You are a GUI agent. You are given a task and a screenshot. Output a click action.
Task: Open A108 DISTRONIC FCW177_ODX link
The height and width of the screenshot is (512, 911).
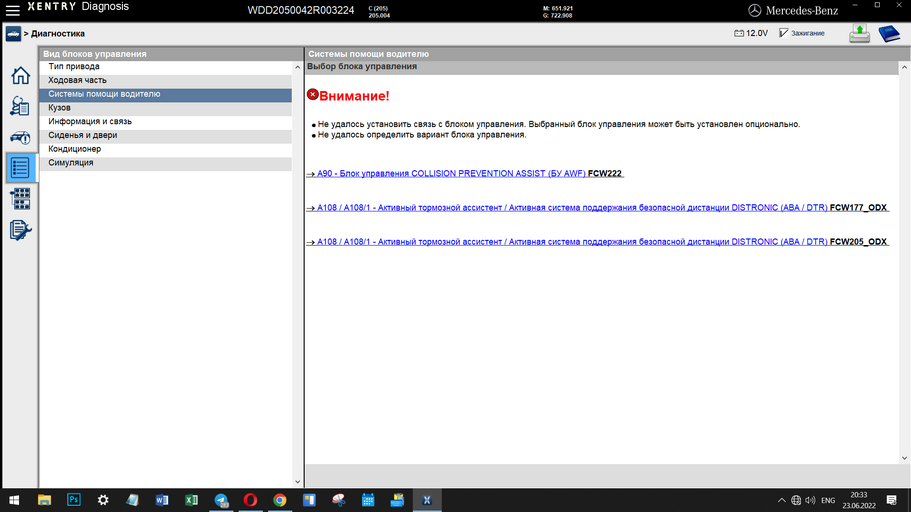click(x=597, y=207)
